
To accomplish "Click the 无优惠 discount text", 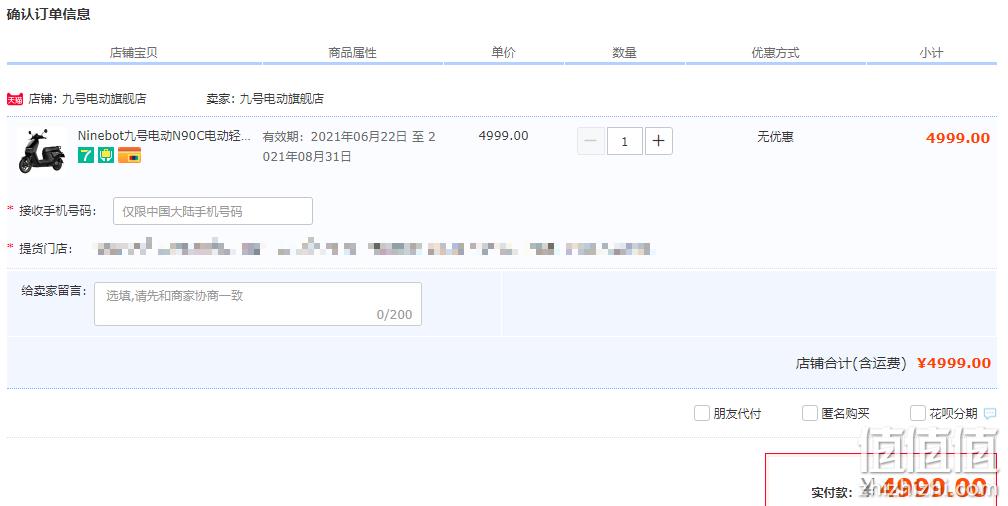I will pos(775,136).
